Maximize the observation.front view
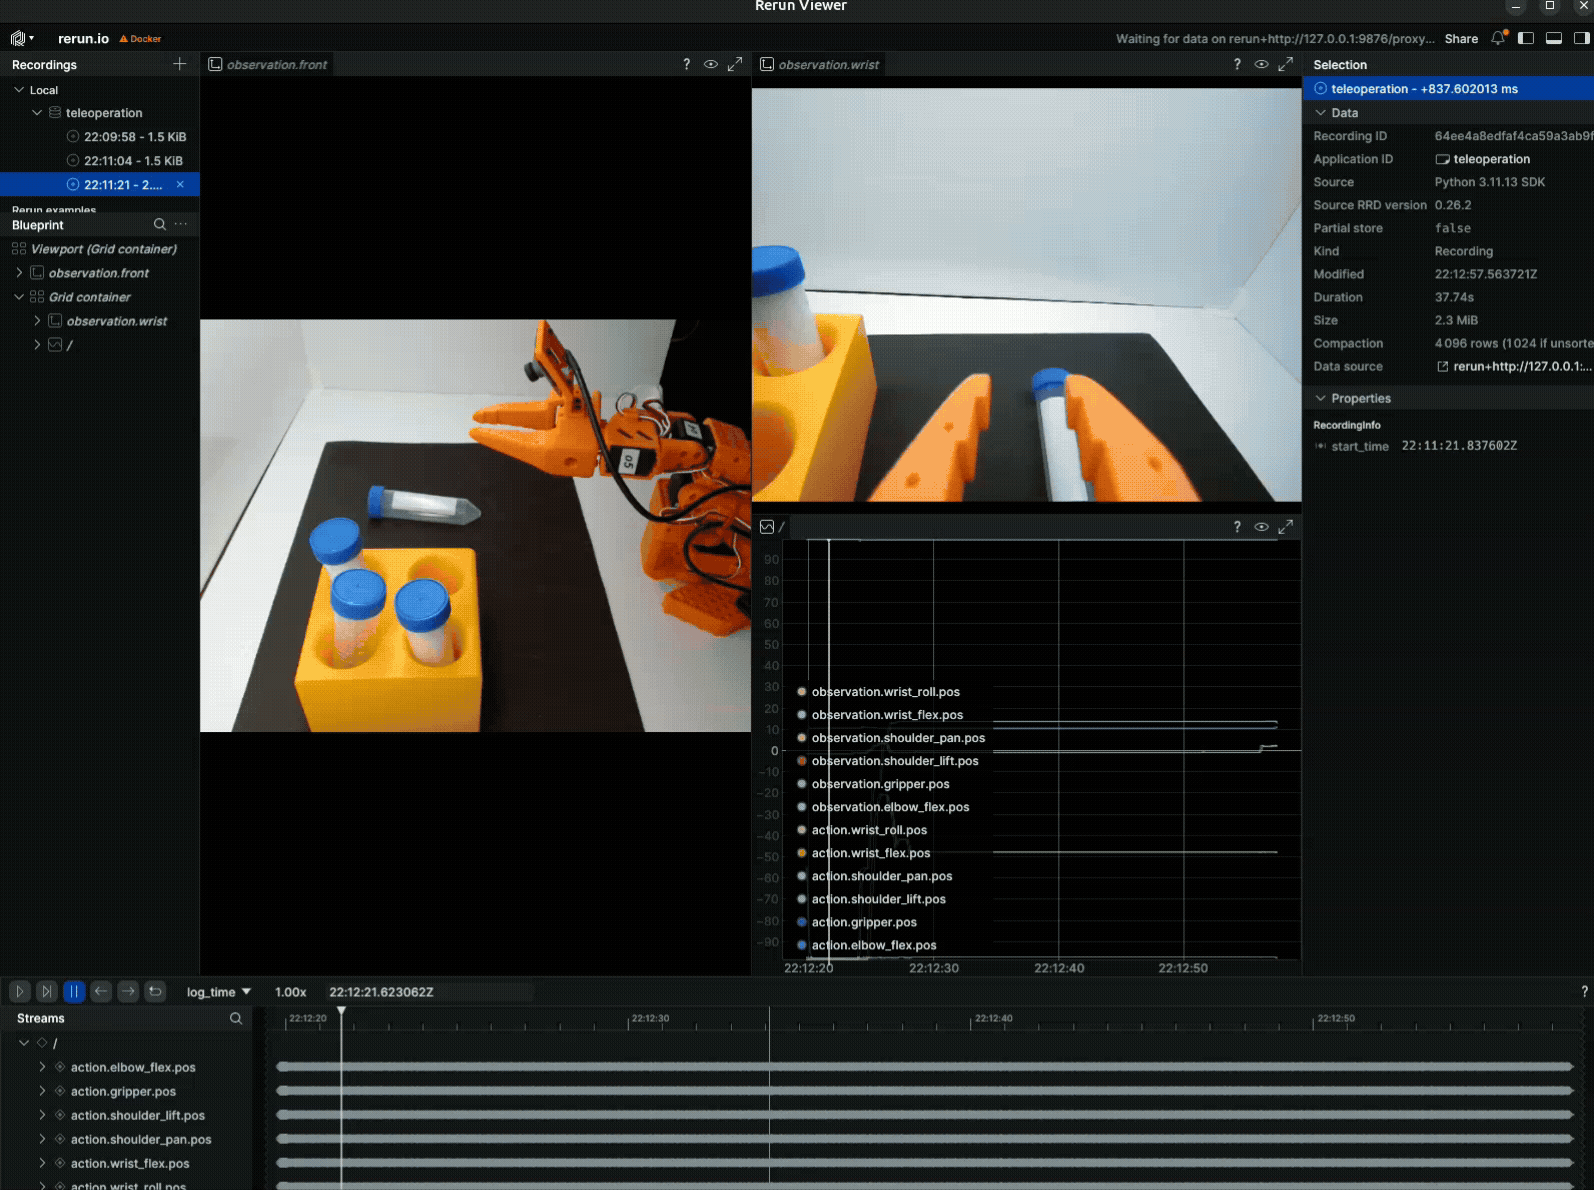Image resolution: width=1594 pixels, height=1190 pixels. (x=735, y=64)
